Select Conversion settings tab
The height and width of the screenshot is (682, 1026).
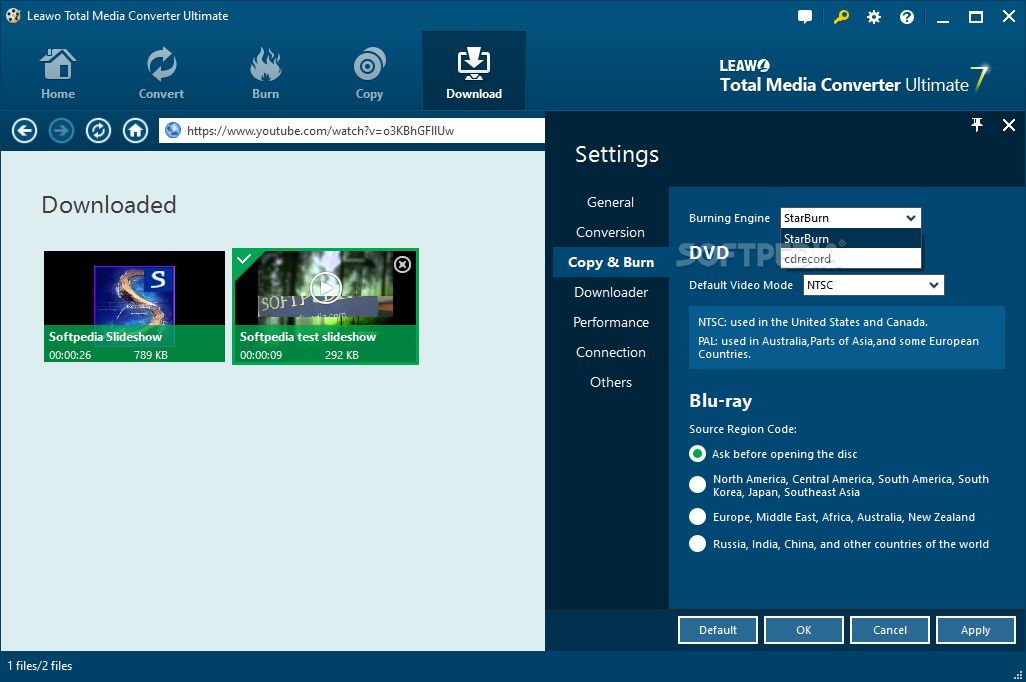[610, 232]
